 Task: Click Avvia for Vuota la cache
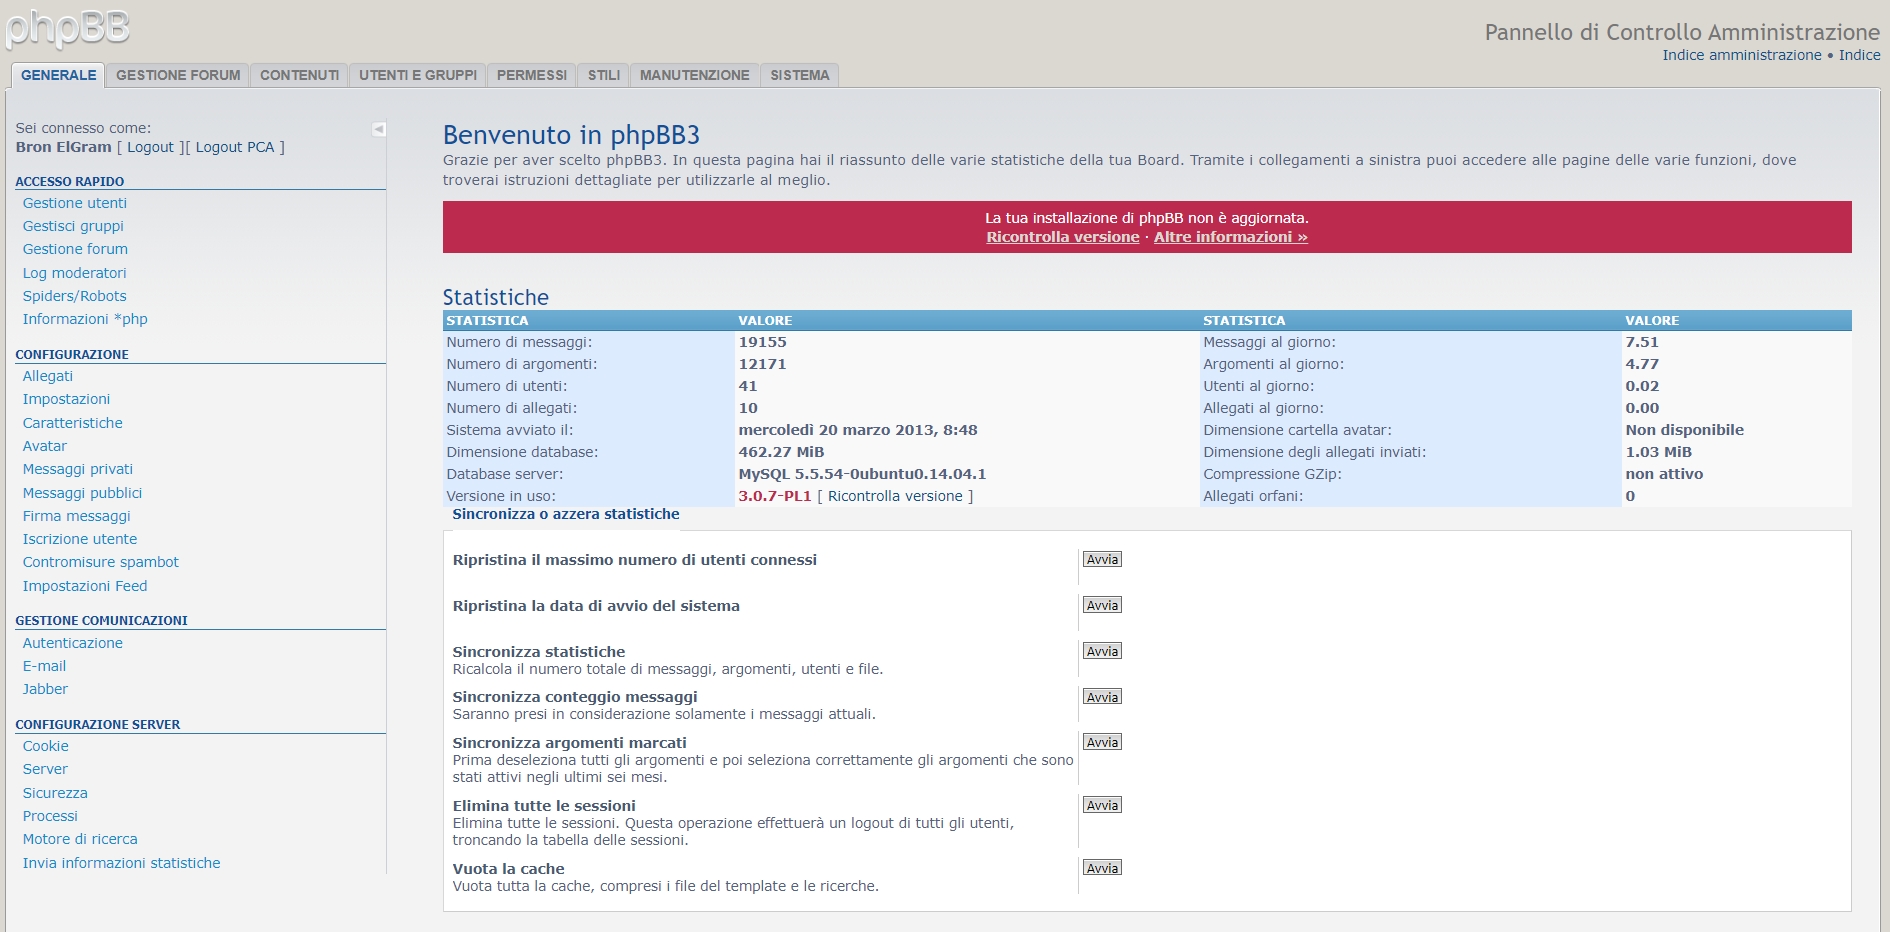tap(1102, 868)
